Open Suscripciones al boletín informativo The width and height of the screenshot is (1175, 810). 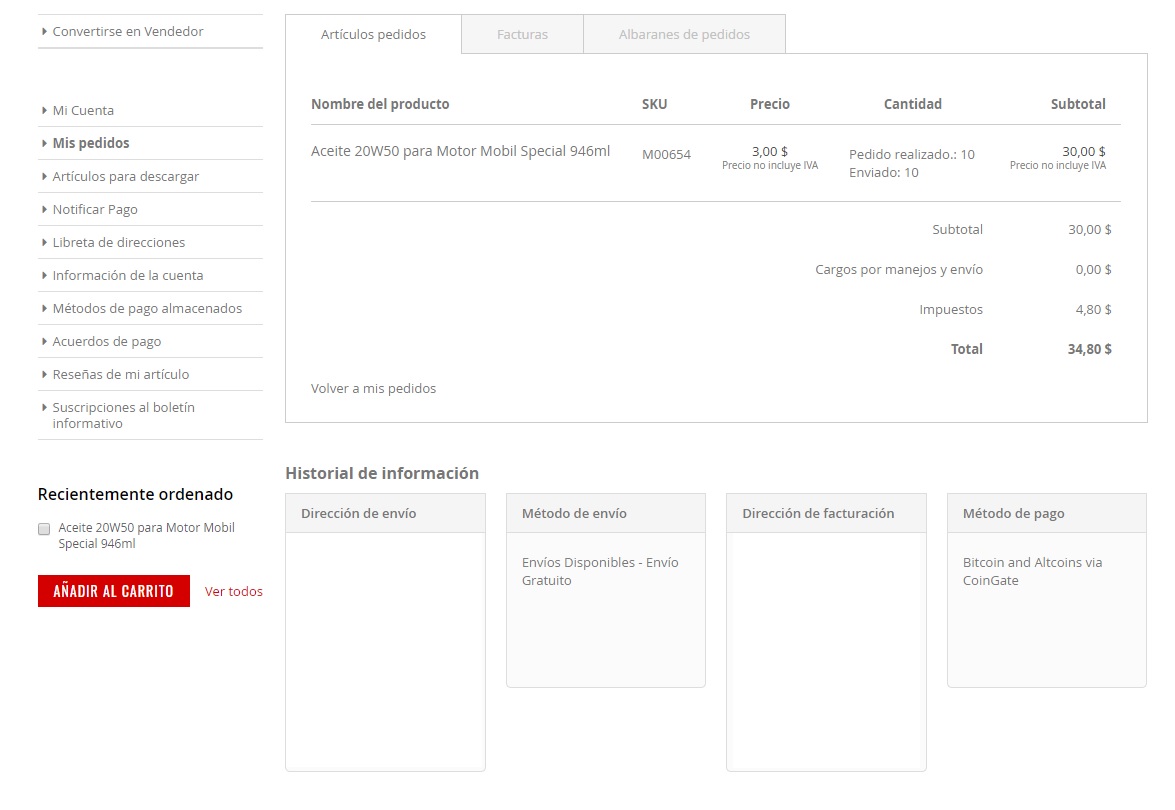pyautogui.click(x=123, y=415)
